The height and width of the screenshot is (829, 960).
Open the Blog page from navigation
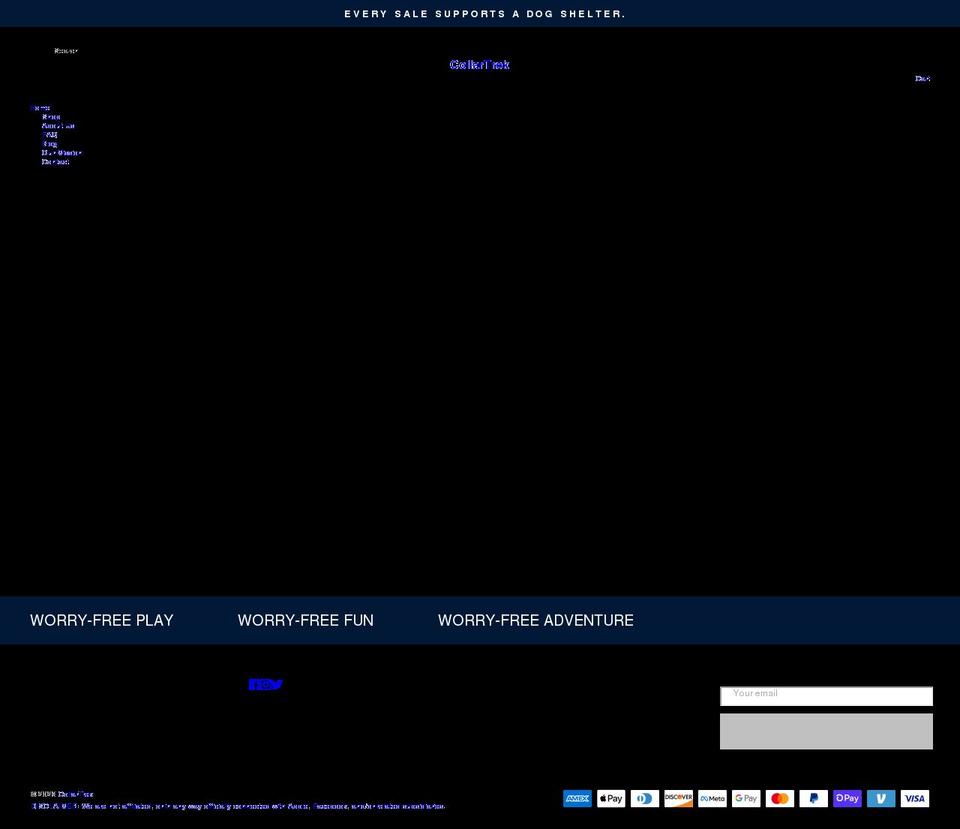tap(48, 143)
